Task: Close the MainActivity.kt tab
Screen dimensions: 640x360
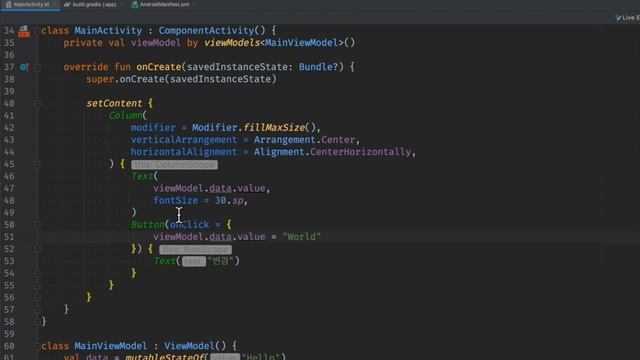Action: (55, 4)
